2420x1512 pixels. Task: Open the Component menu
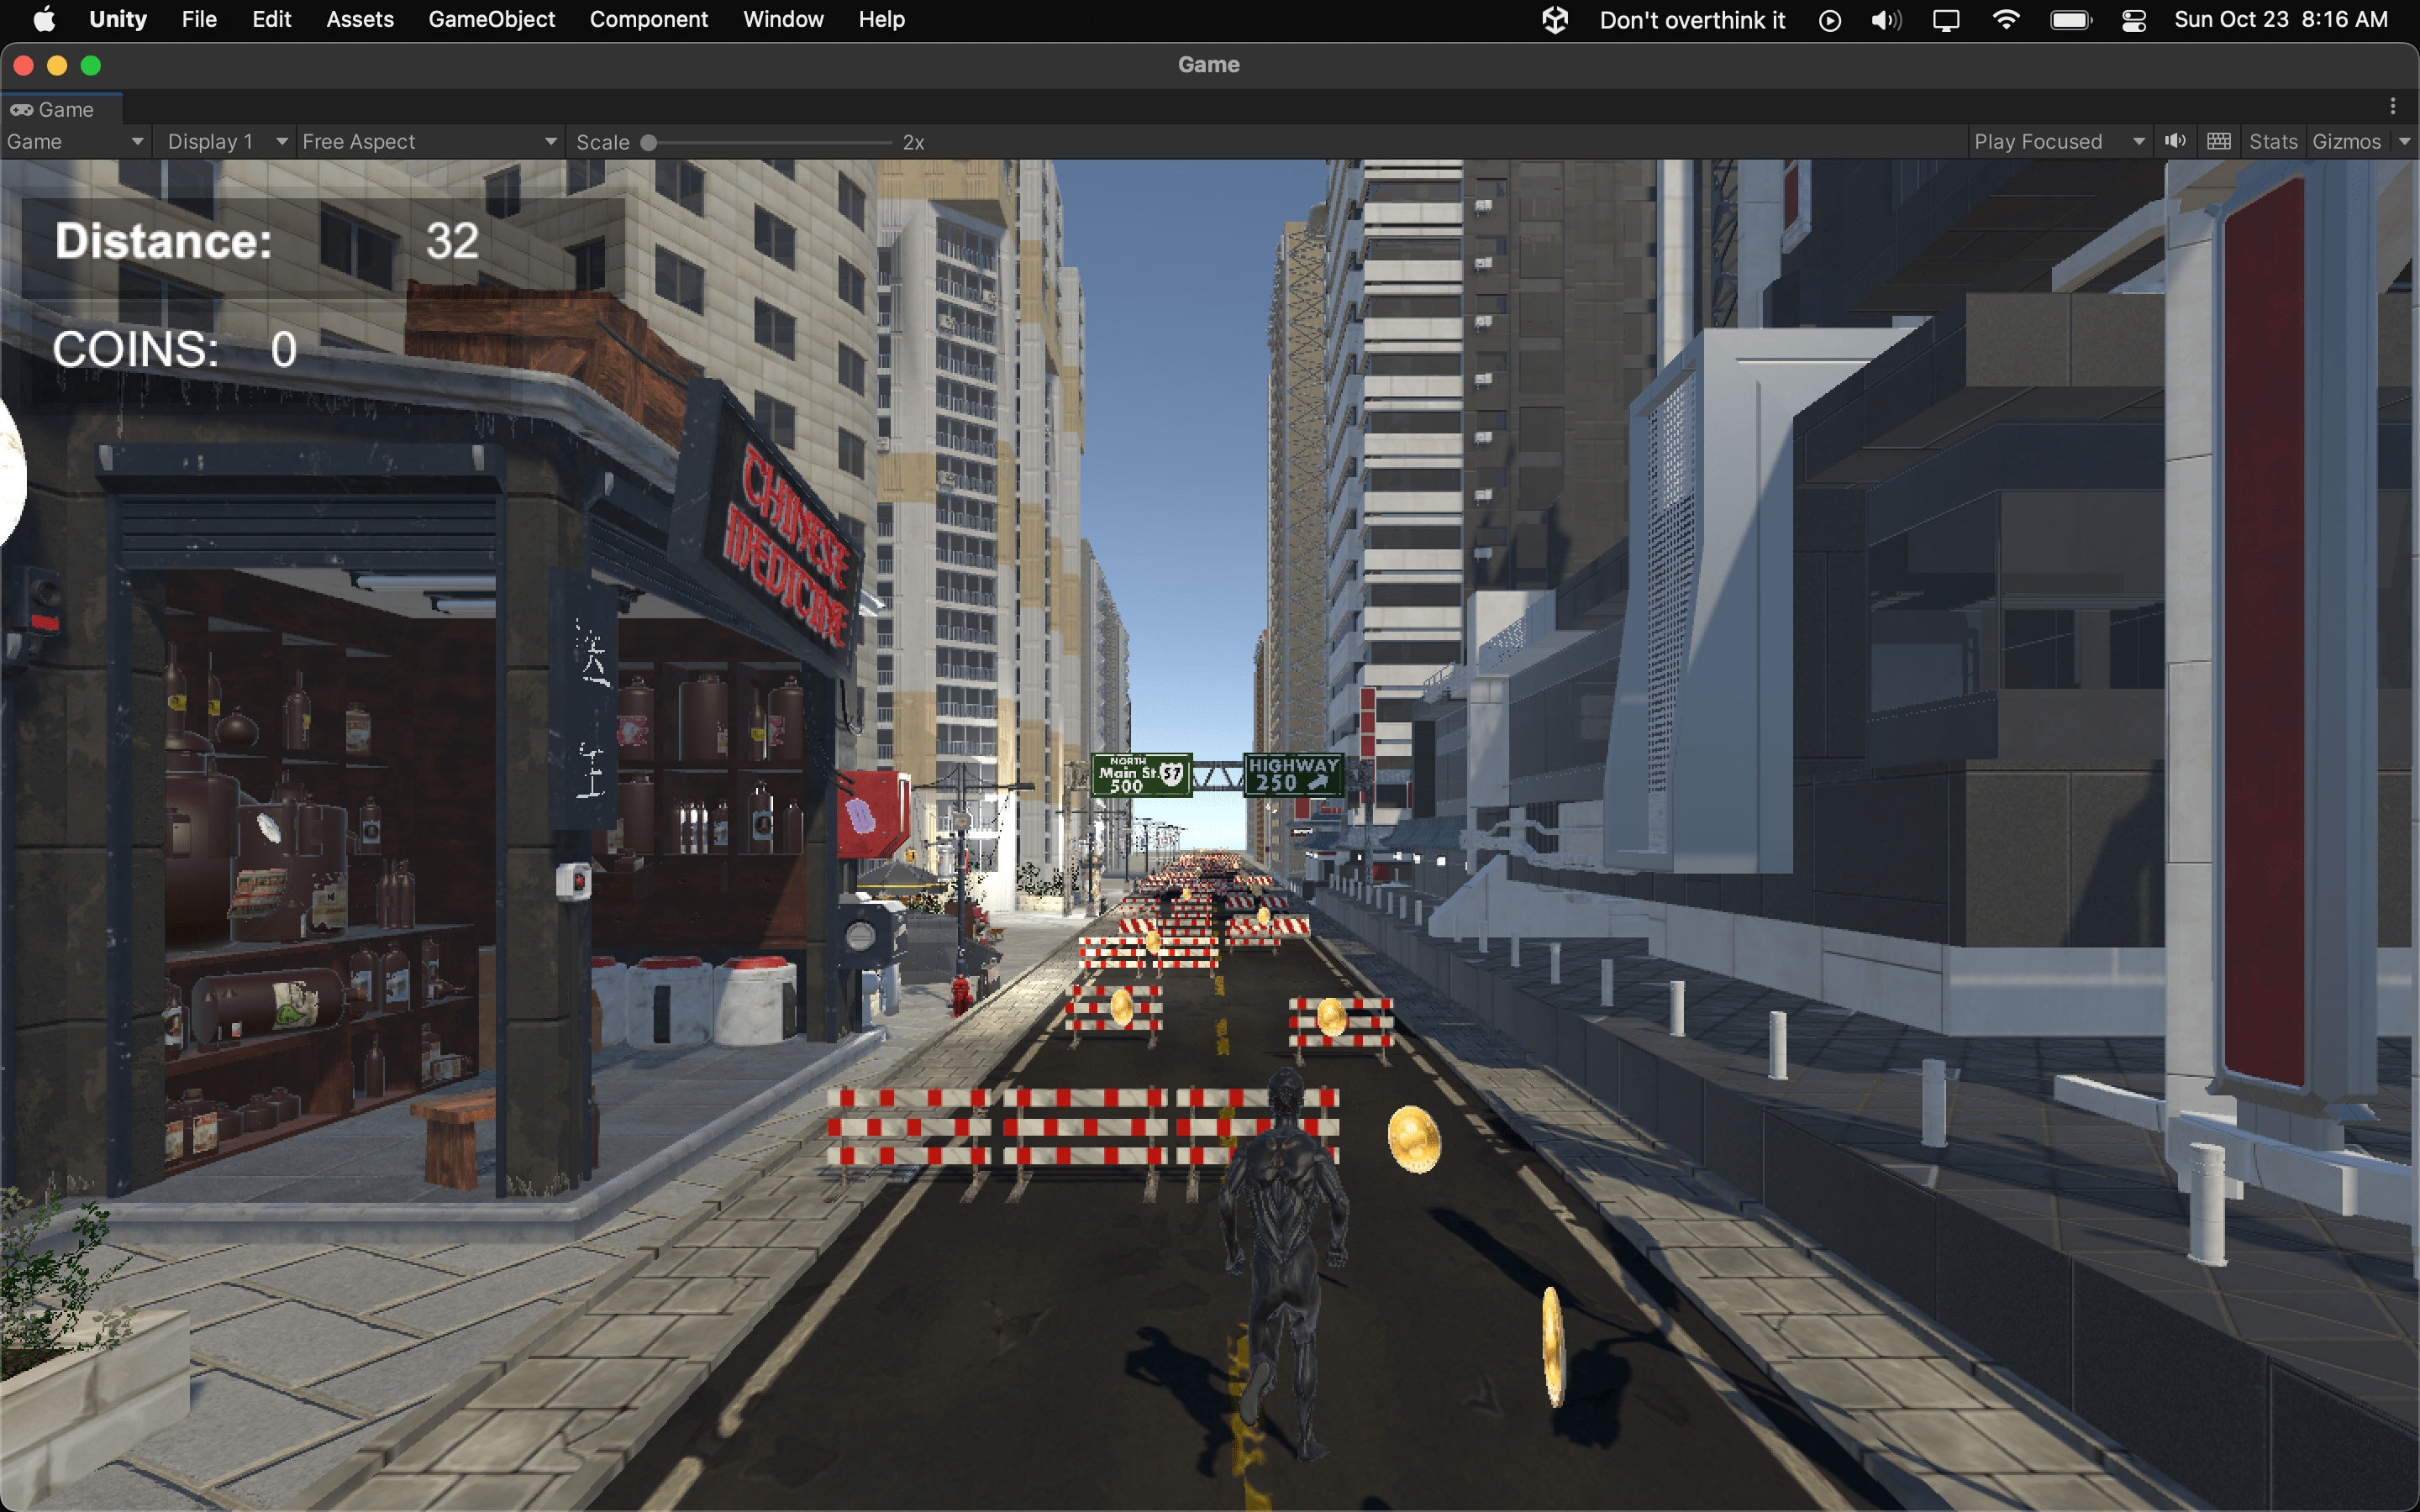click(x=648, y=19)
